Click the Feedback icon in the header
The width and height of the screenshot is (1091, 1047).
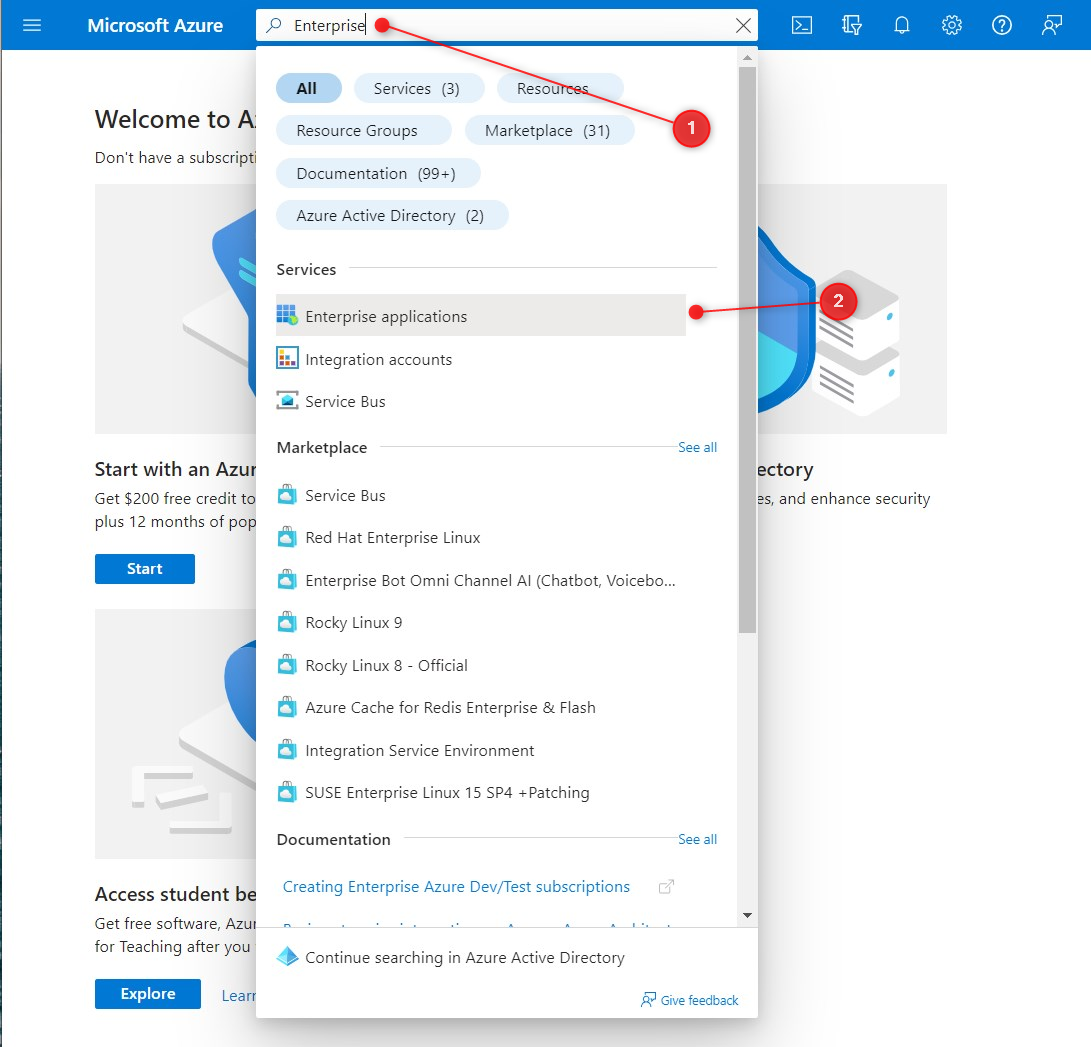point(1052,25)
